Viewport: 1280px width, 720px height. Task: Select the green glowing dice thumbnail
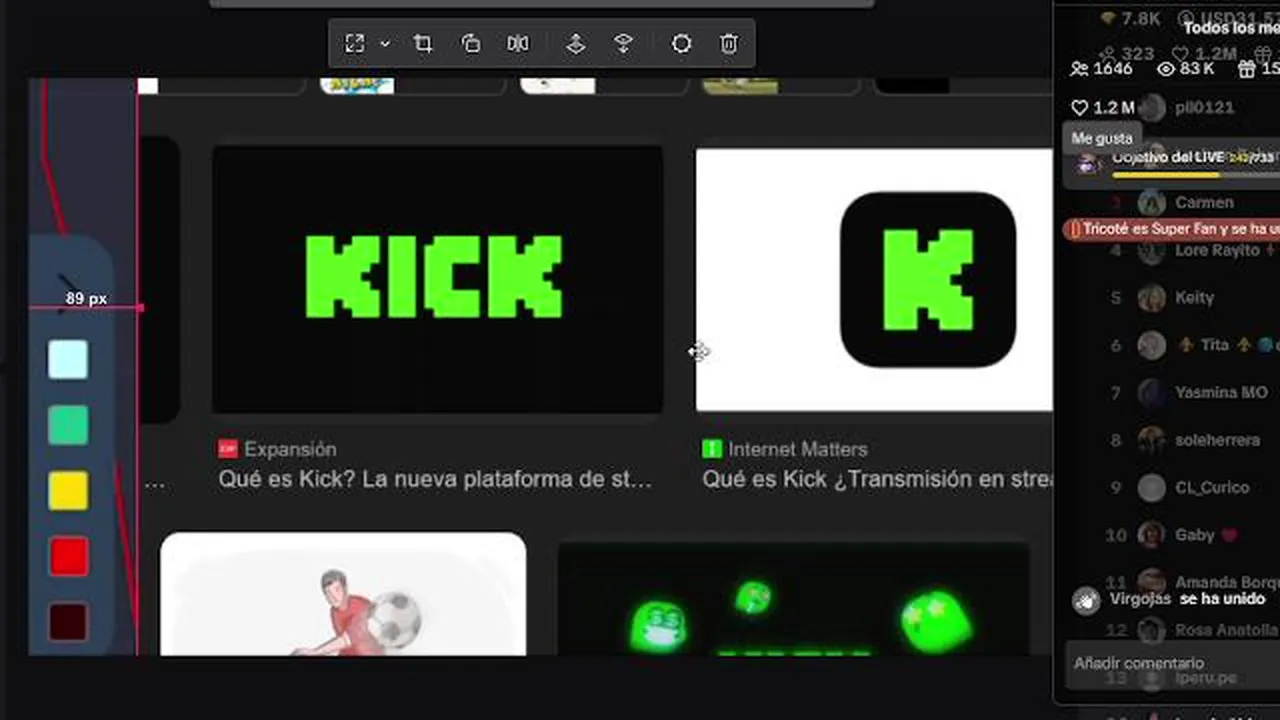click(793, 599)
